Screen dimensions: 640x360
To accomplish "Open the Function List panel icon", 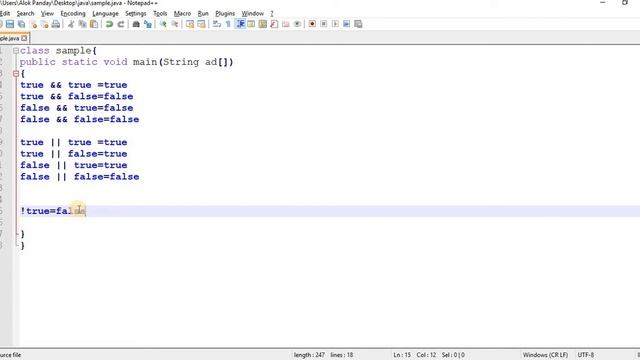I will click(274, 24).
